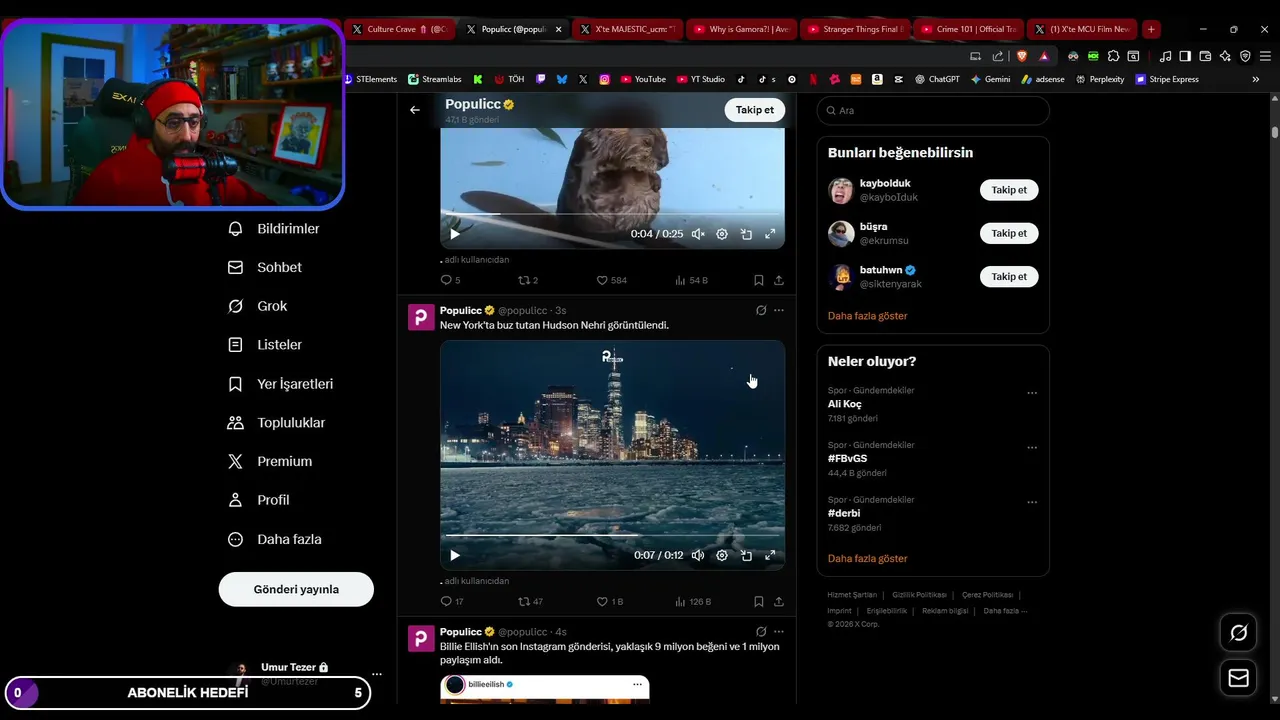The image size is (1280, 720).
Task: Pop out the 0:12 video picture-in-picture
Action: click(746, 555)
